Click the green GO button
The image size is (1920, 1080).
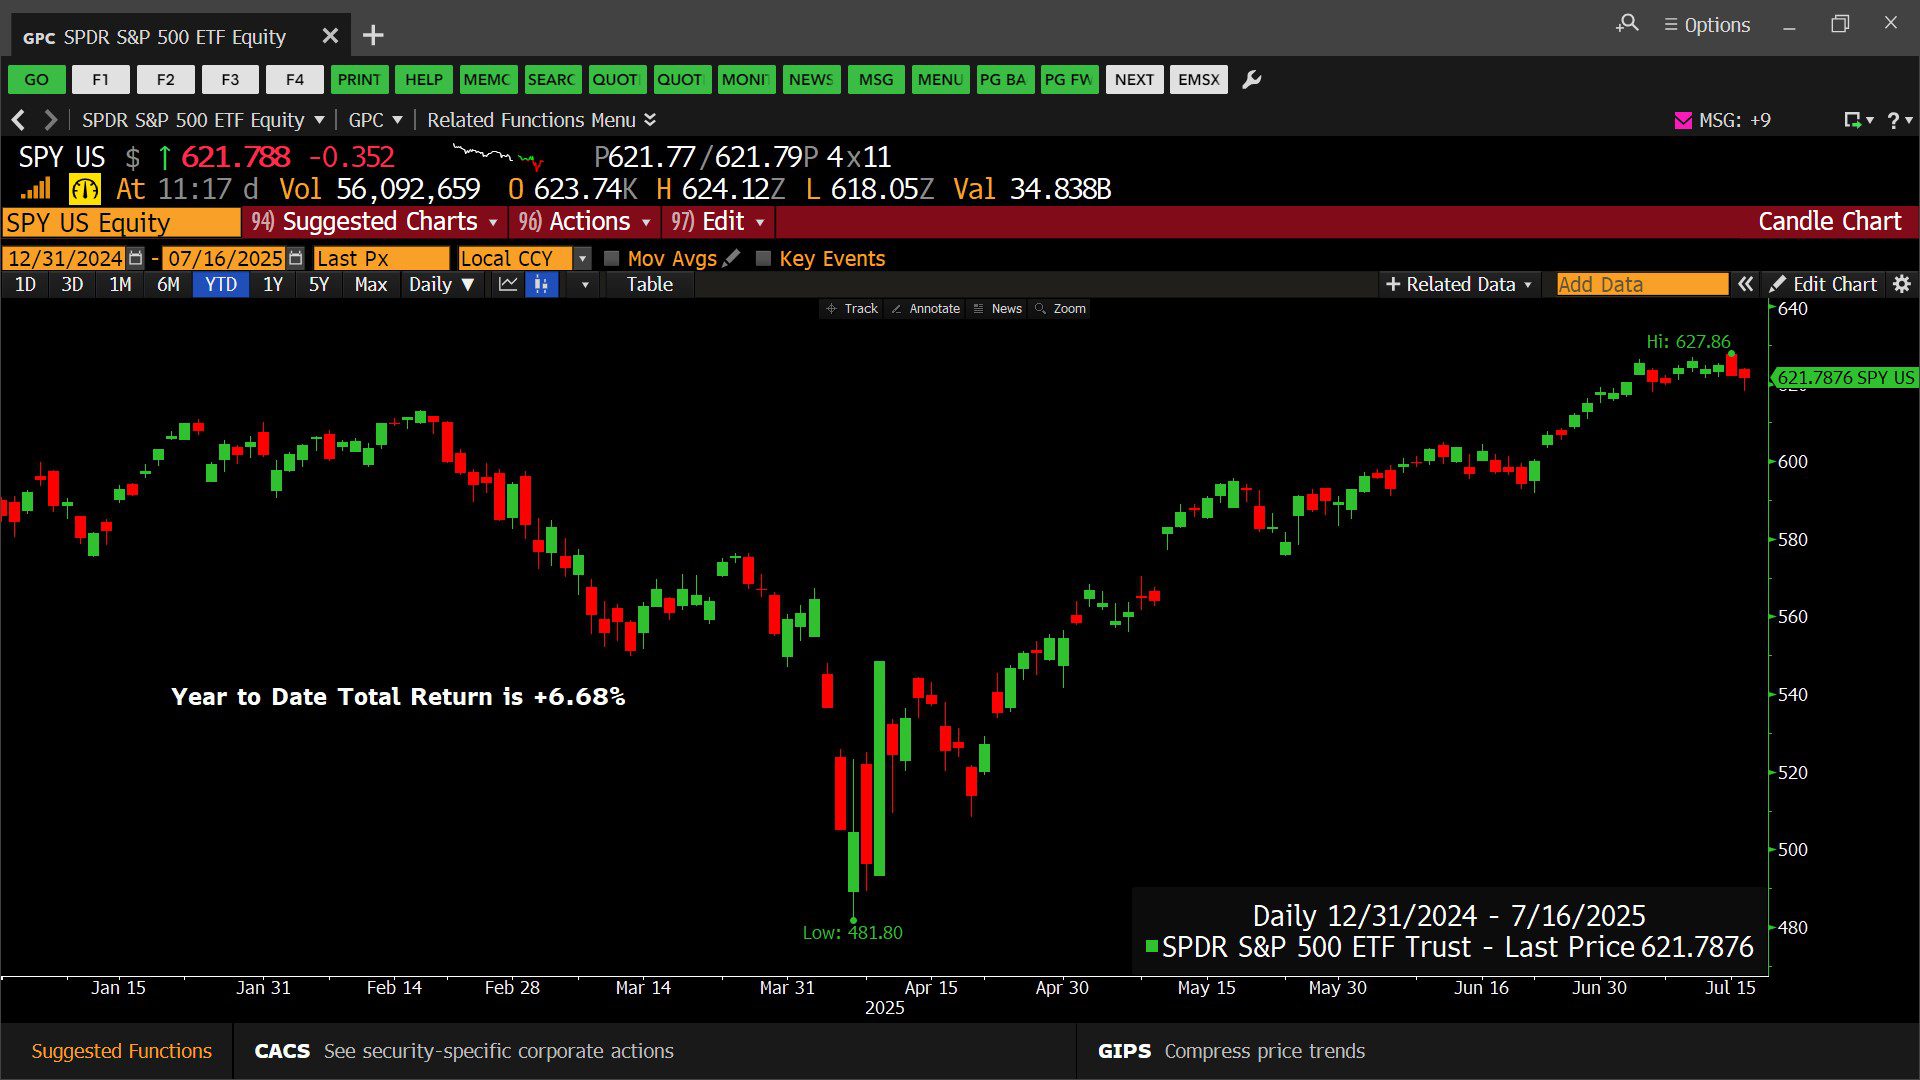pyautogui.click(x=37, y=80)
